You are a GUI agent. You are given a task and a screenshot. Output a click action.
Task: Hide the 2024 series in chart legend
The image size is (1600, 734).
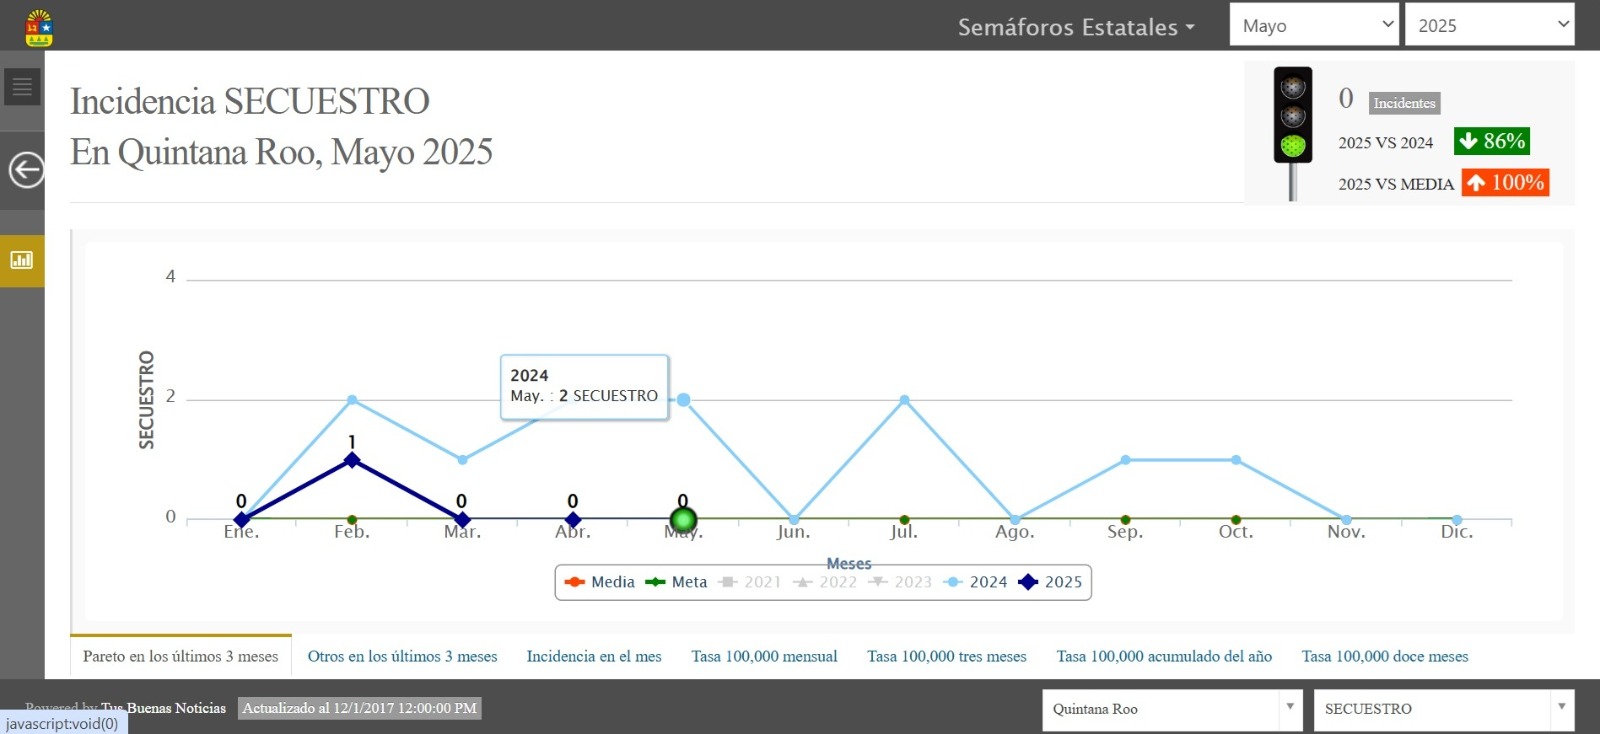click(x=976, y=582)
